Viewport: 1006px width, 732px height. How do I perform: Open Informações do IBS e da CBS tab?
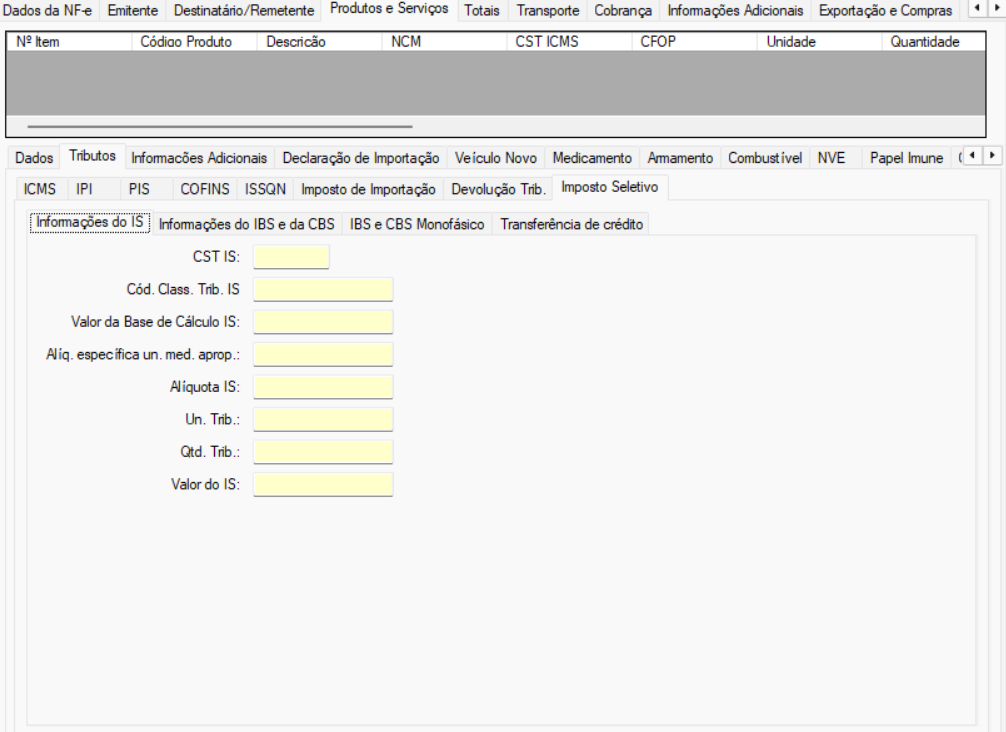coord(246,224)
